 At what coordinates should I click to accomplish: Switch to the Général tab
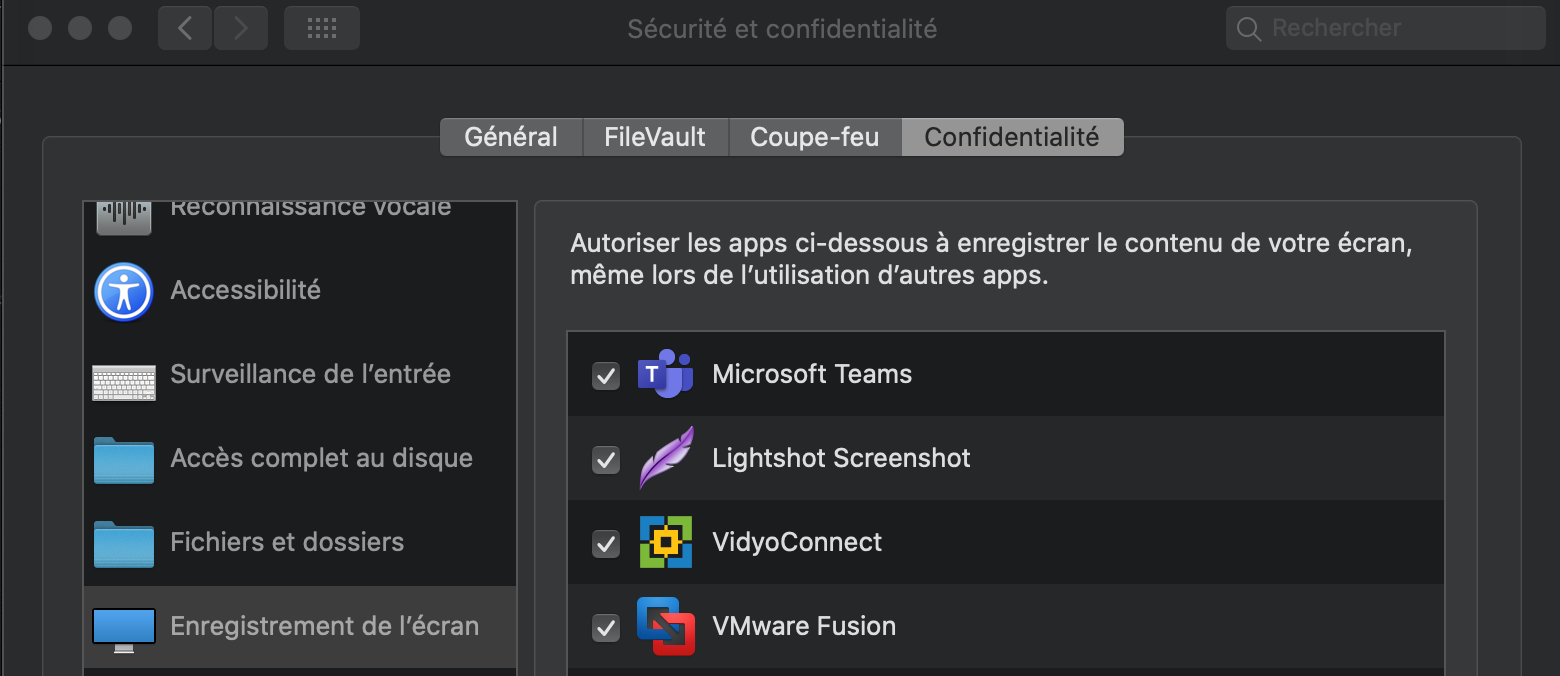coord(511,137)
